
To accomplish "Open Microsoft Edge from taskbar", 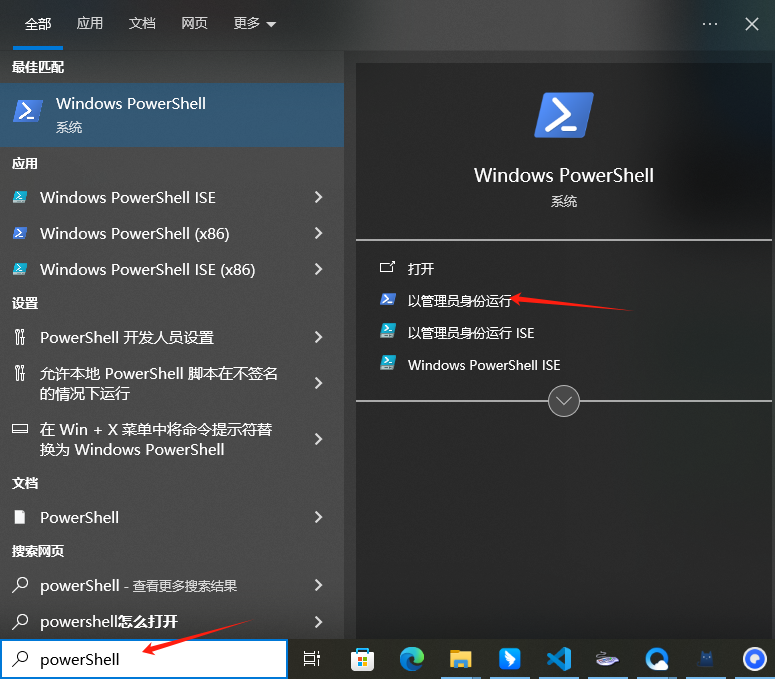I will click(411, 659).
